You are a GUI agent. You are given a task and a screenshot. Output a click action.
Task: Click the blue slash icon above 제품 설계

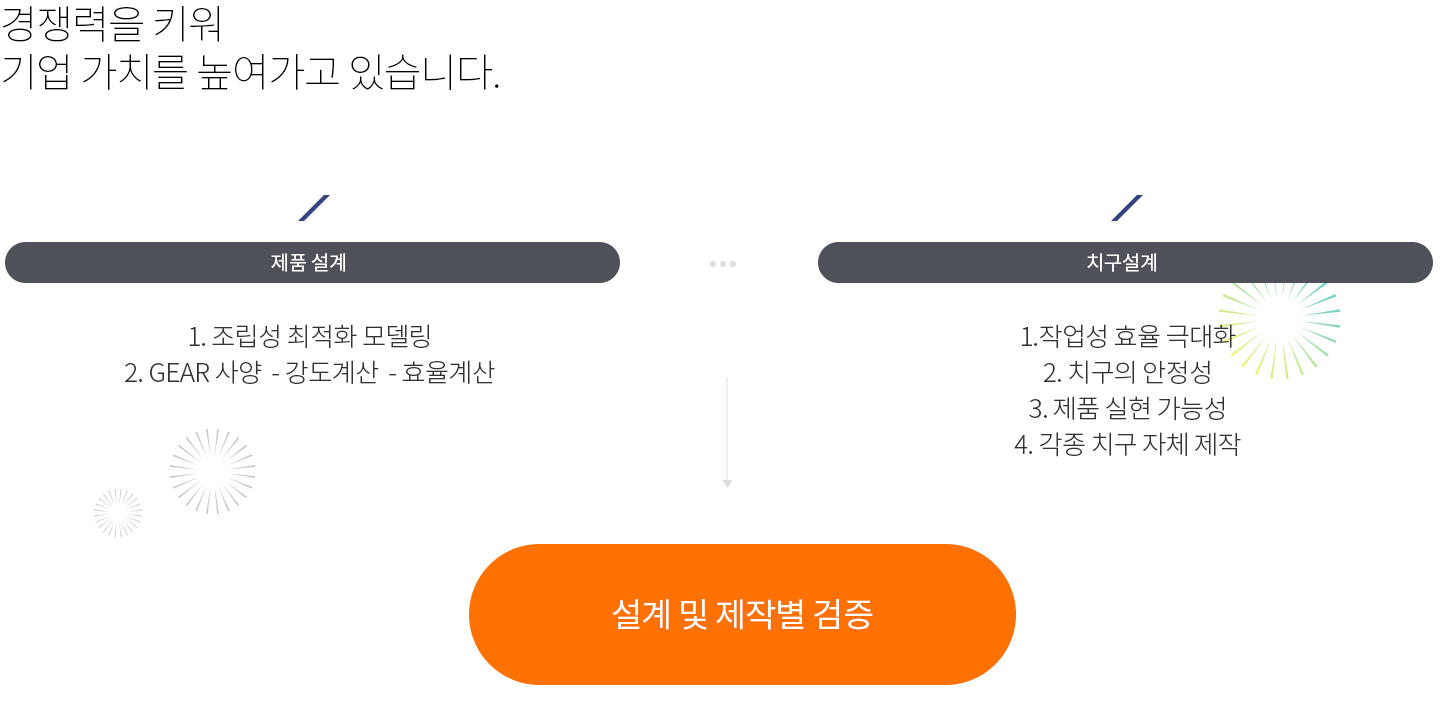click(x=314, y=208)
